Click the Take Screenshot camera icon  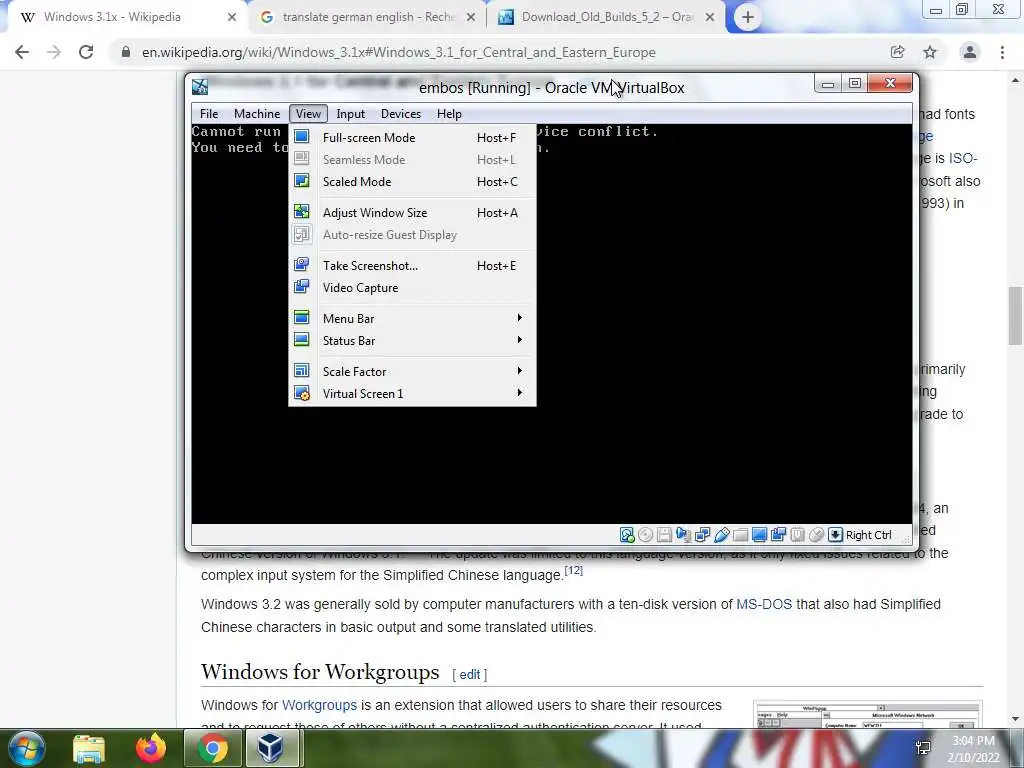[302, 264]
